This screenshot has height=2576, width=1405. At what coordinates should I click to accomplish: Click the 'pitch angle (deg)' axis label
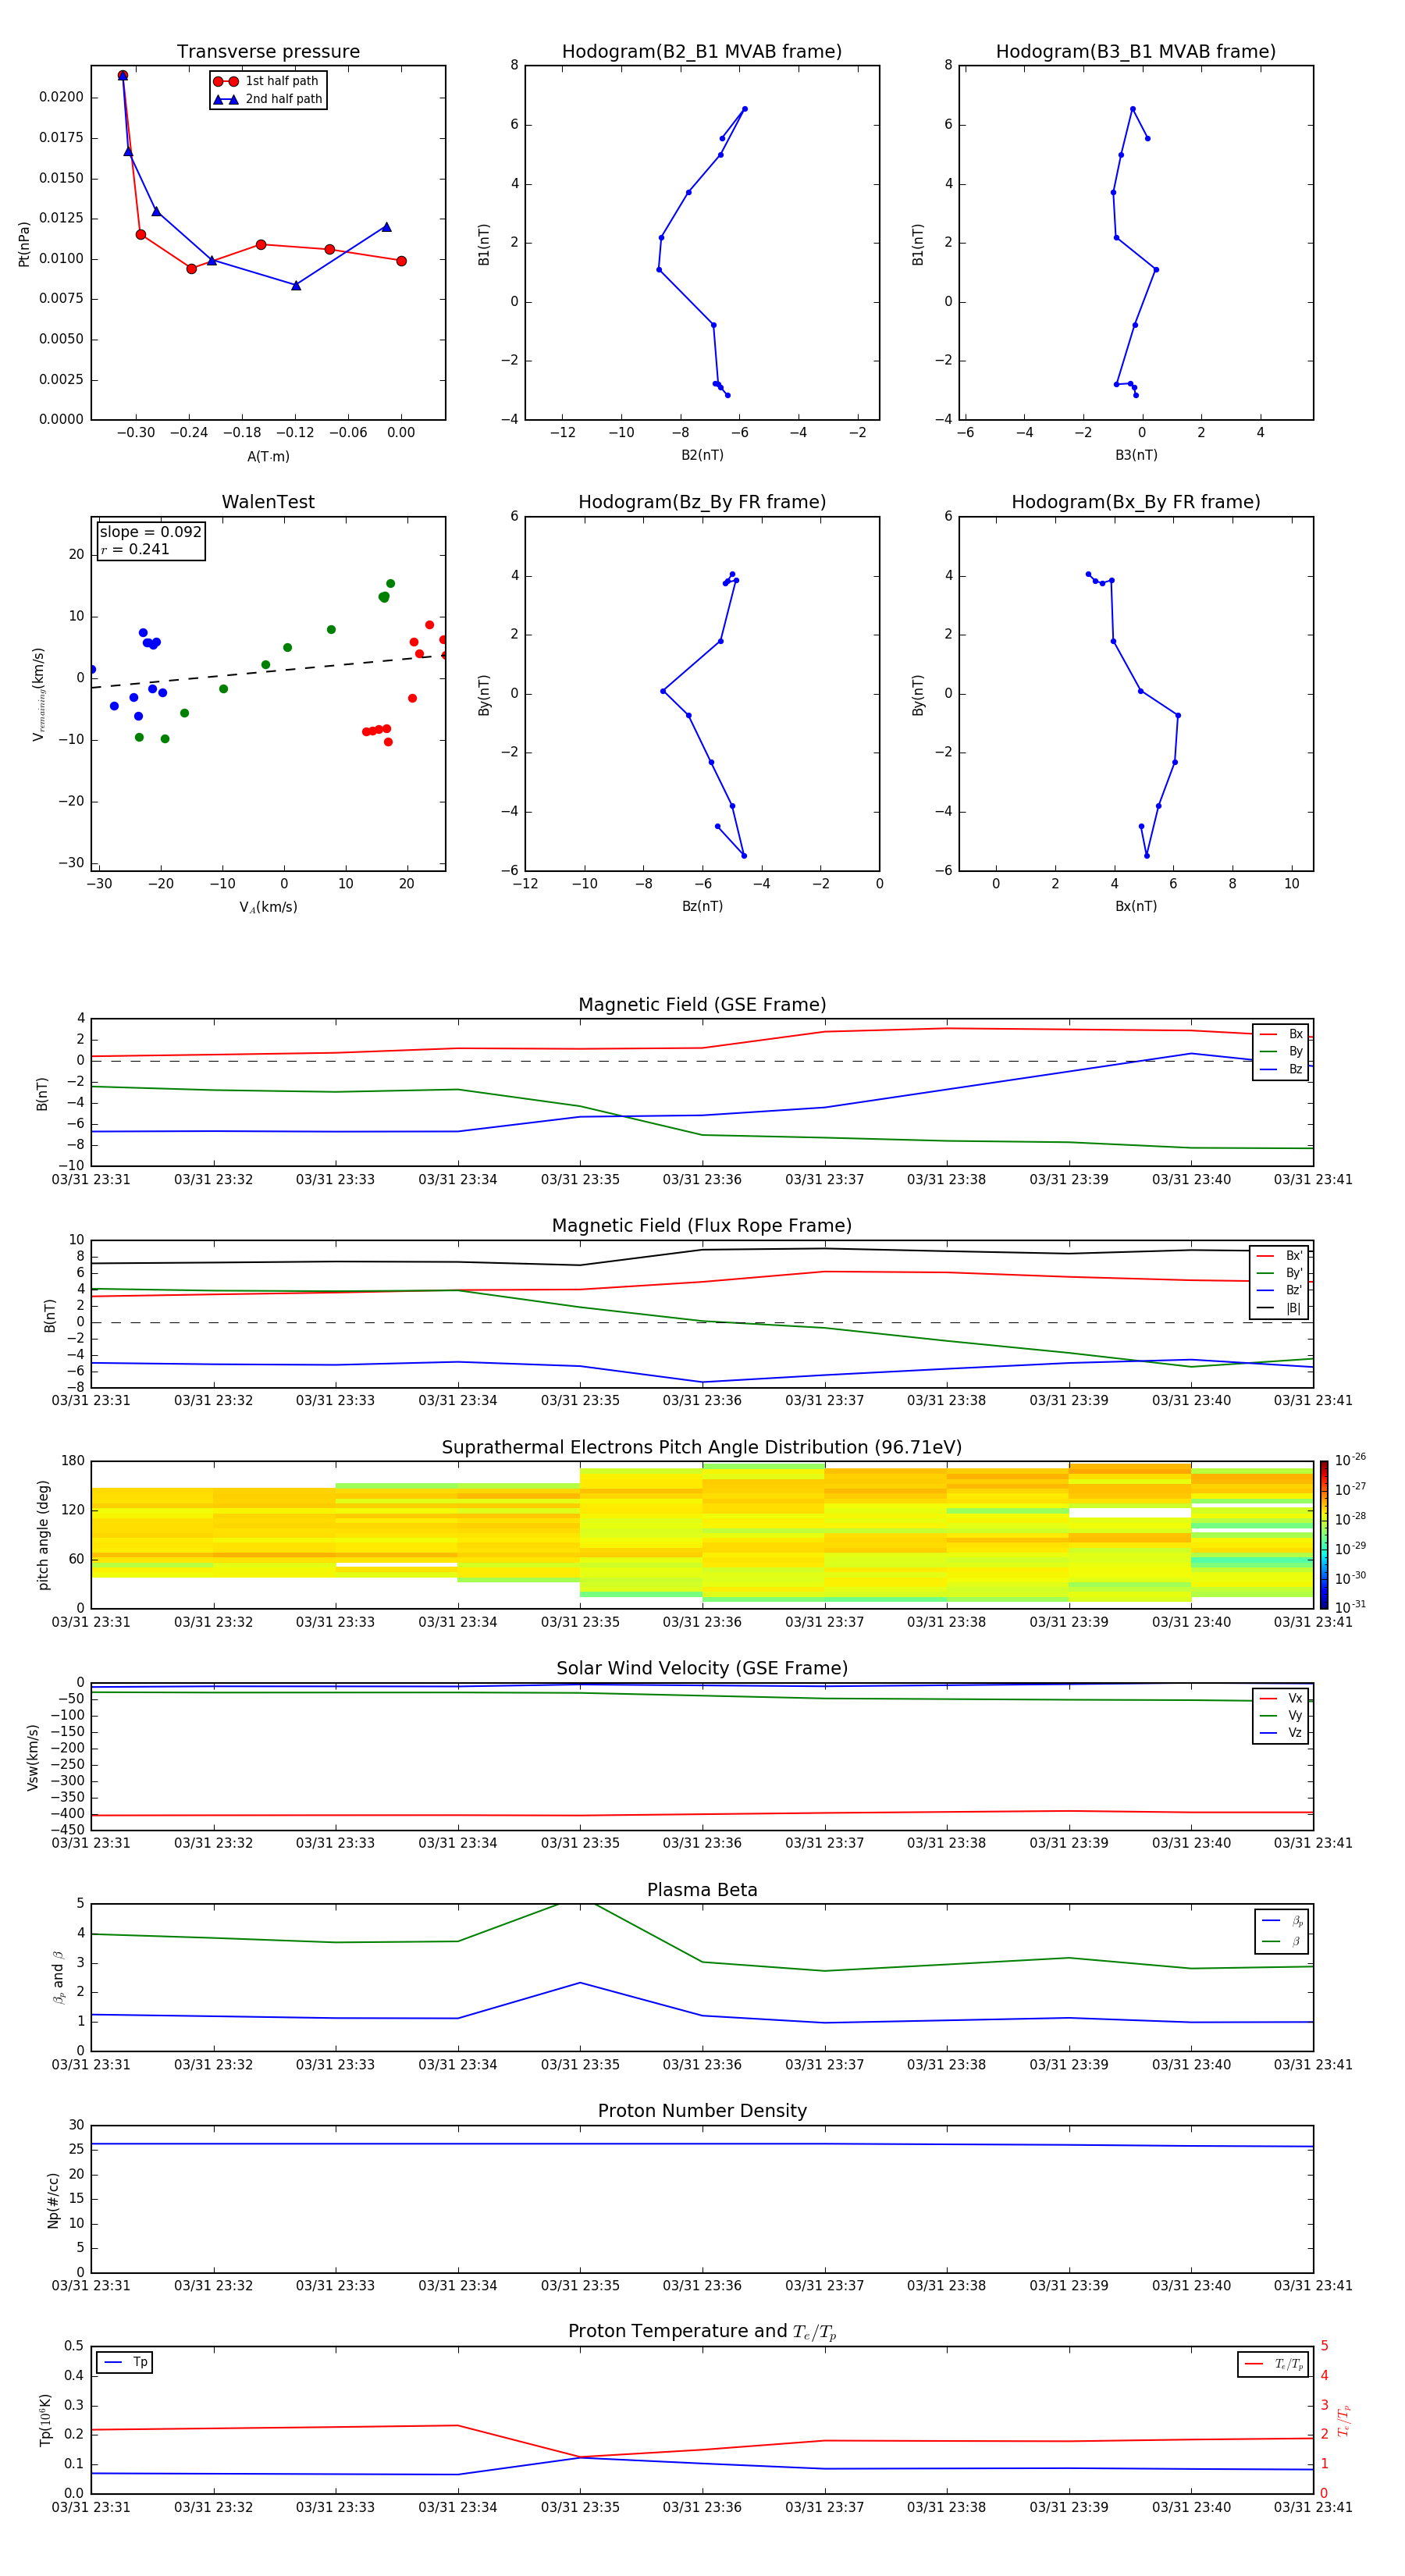click(43, 1535)
